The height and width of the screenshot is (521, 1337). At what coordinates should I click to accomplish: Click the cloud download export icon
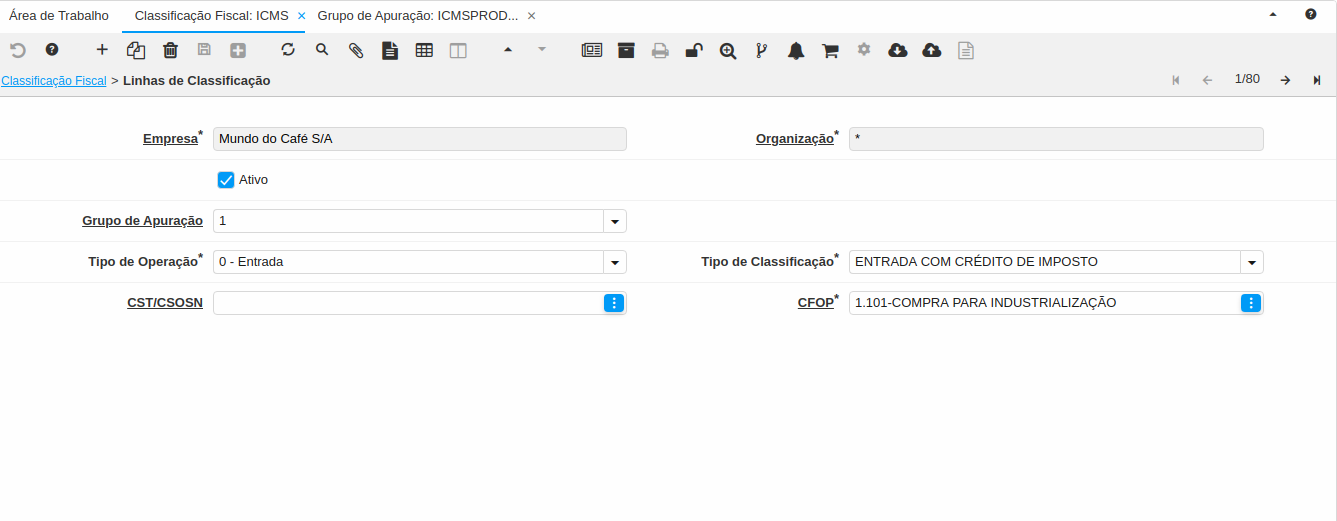pyautogui.click(x=898, y=50)
